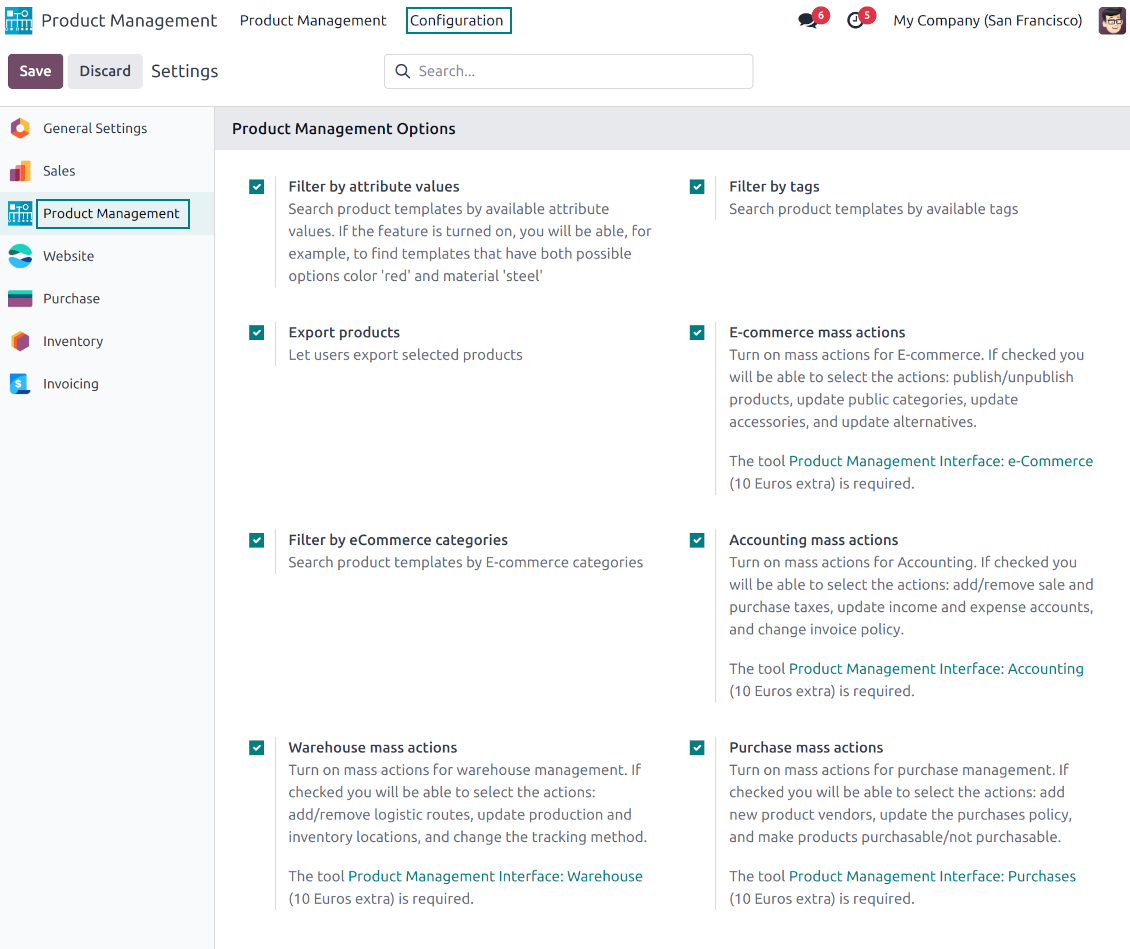Open Product Management Interface: e-Commerce link
This screenshot has width=1130, height=949.
pos(940,461)
